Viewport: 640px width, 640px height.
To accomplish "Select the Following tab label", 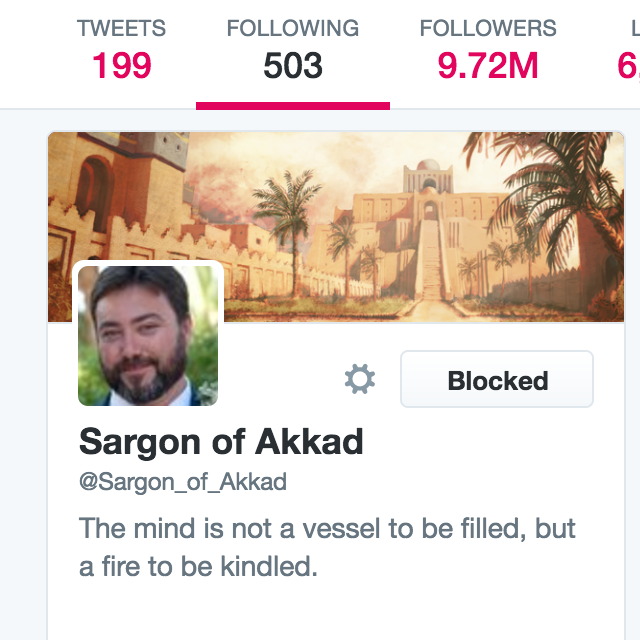I will point(292,28).
